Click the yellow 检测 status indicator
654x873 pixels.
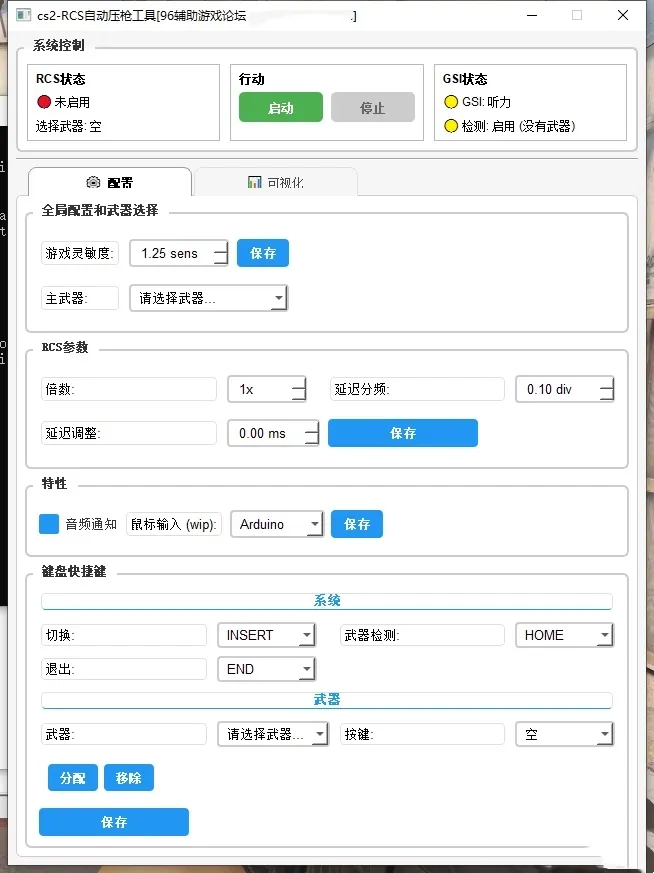451,126
